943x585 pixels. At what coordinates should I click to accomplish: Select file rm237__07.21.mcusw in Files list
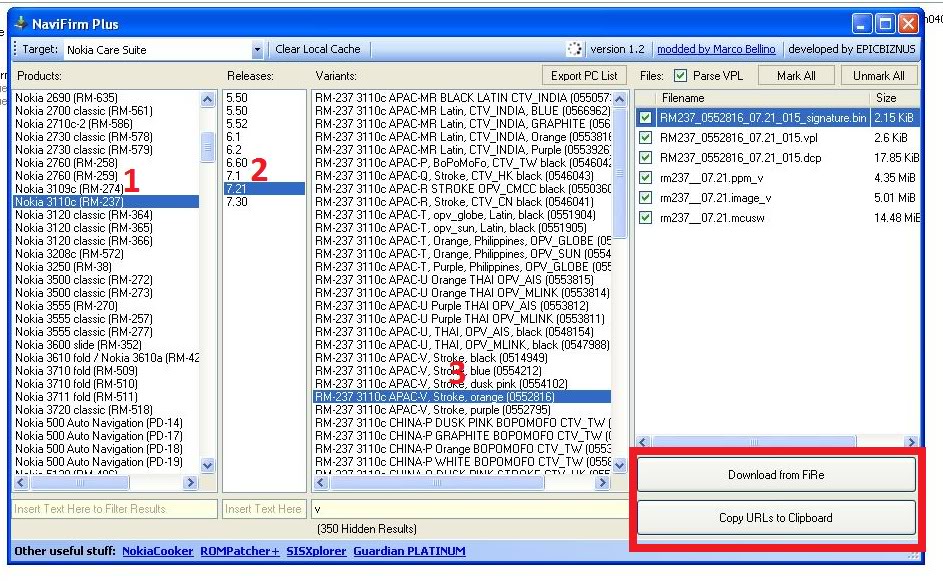[x=712, y=218]
